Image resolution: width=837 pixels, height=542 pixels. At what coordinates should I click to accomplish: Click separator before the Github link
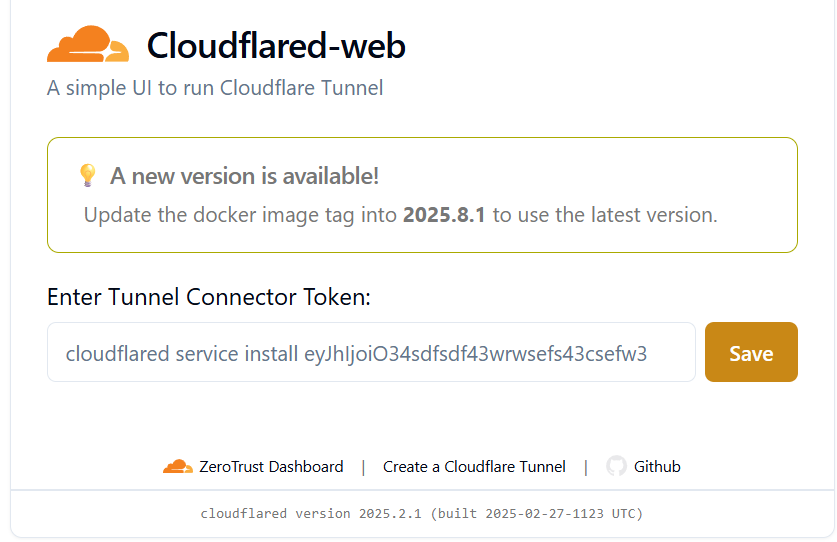[586, 466]
